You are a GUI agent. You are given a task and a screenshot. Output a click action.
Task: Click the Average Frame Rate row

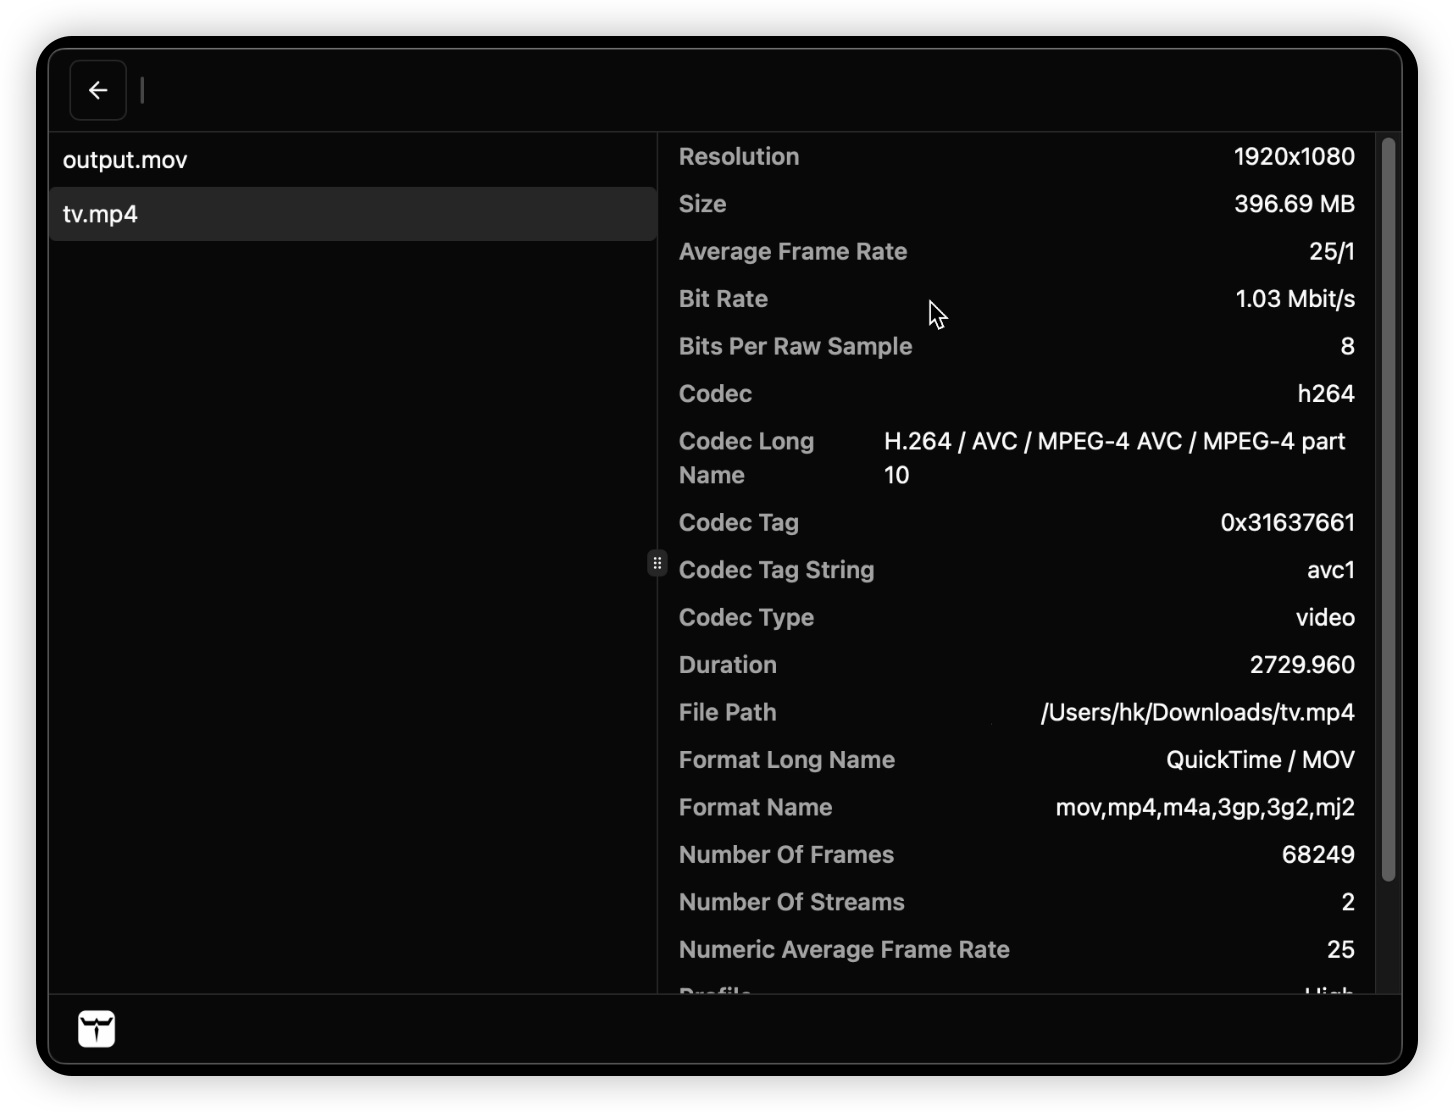1016,252
